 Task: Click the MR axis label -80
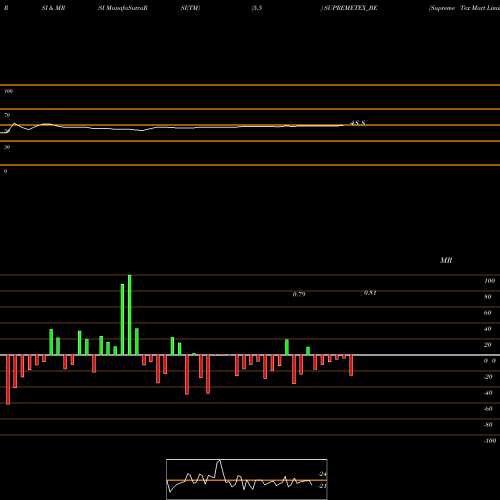pos(488,425)
